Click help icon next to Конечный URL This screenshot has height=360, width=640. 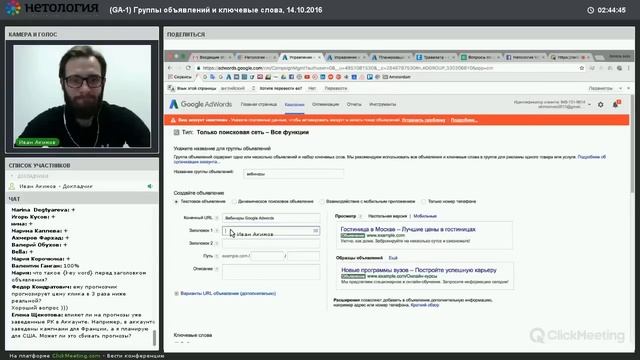click(217, 218)
